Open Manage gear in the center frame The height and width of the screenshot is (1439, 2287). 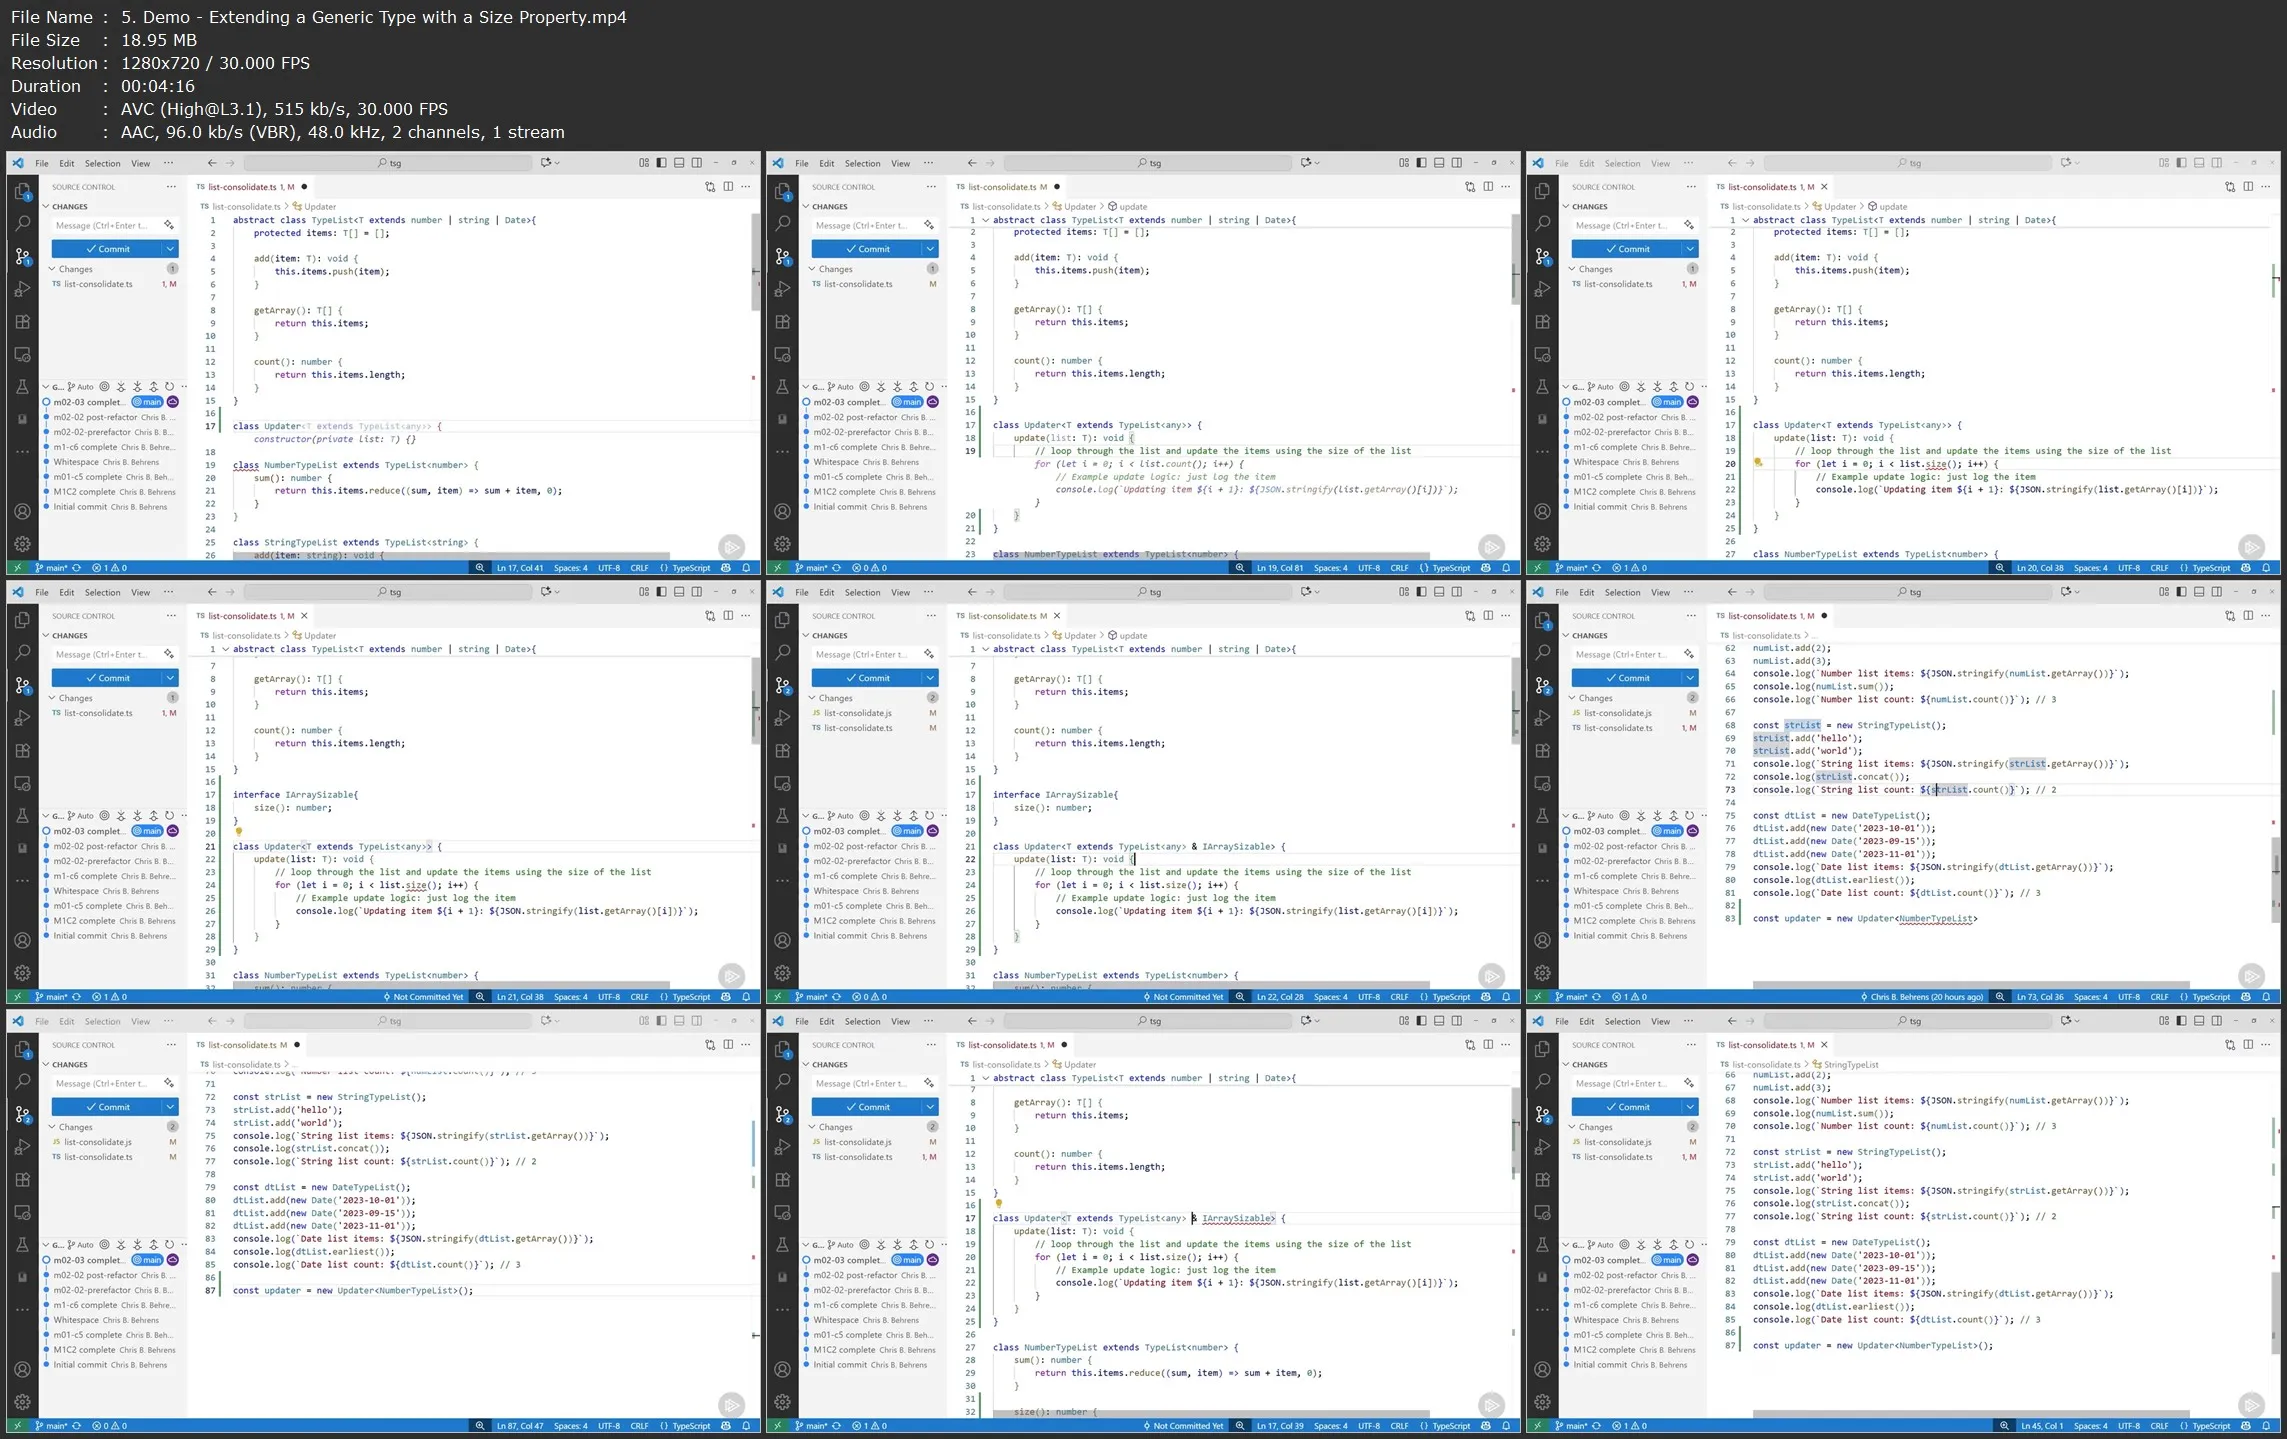click(783, 973)
